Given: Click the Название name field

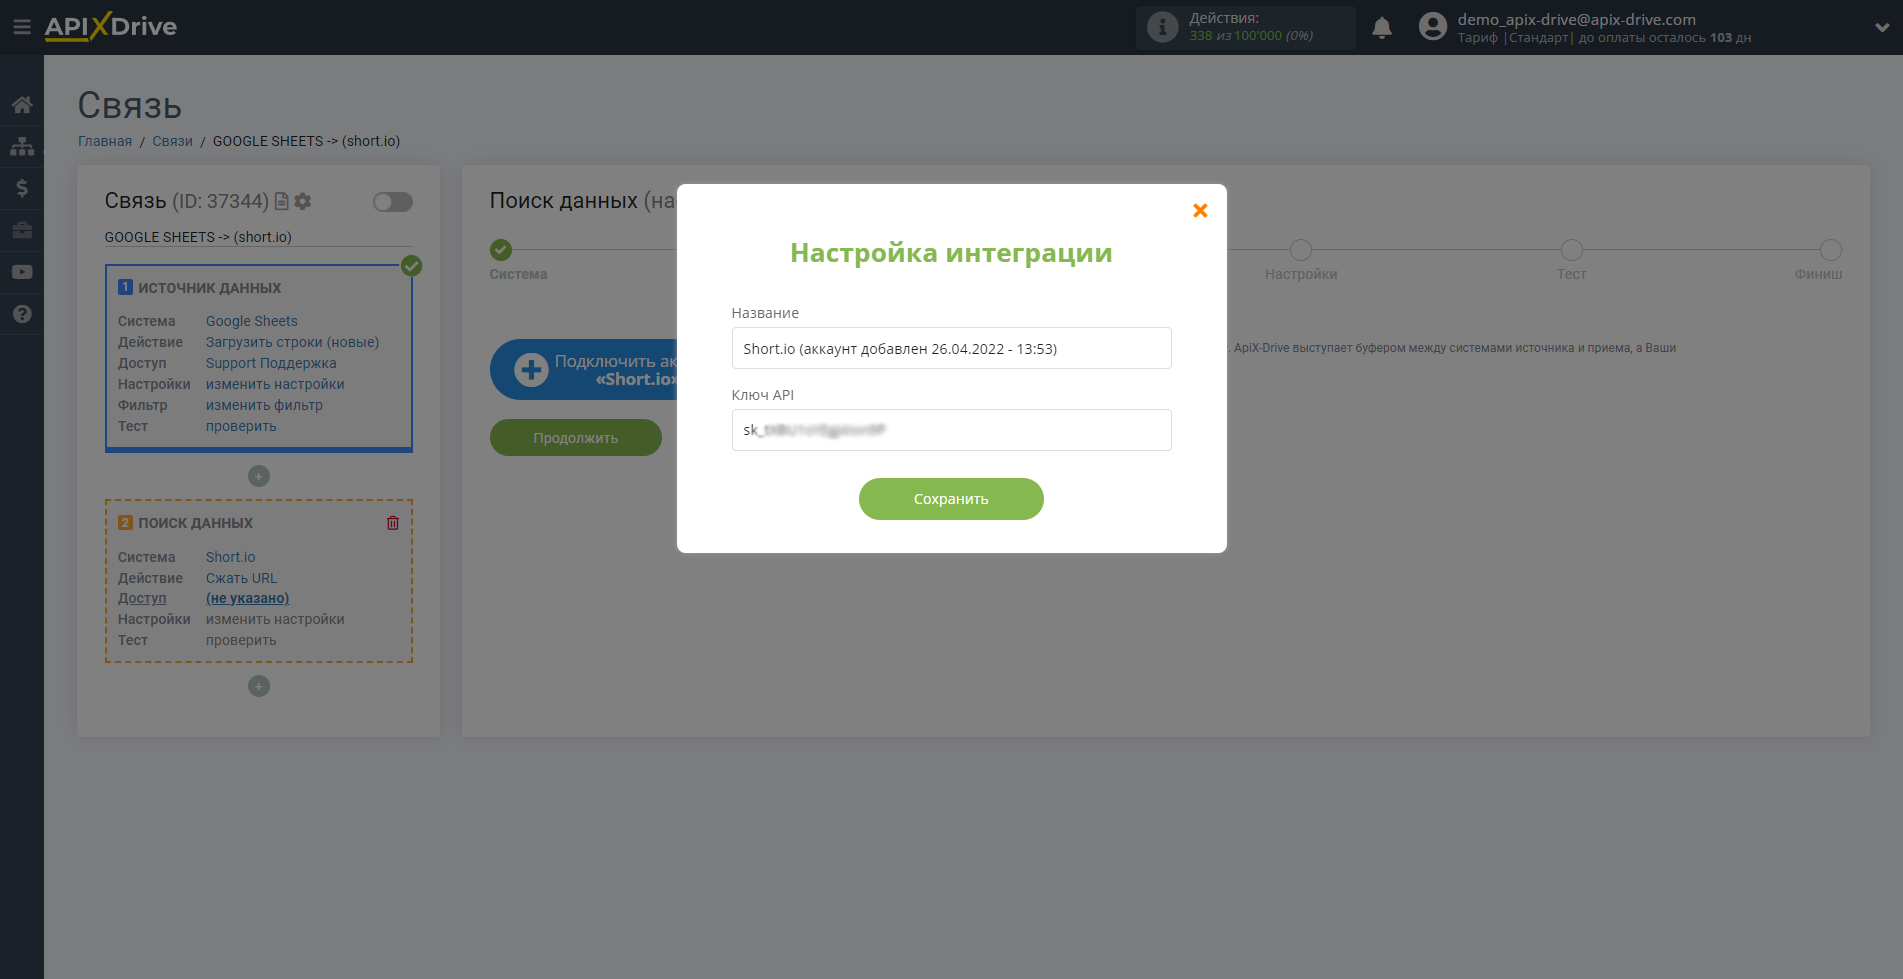Looking at the screenshot, I should tap(951, 348).
